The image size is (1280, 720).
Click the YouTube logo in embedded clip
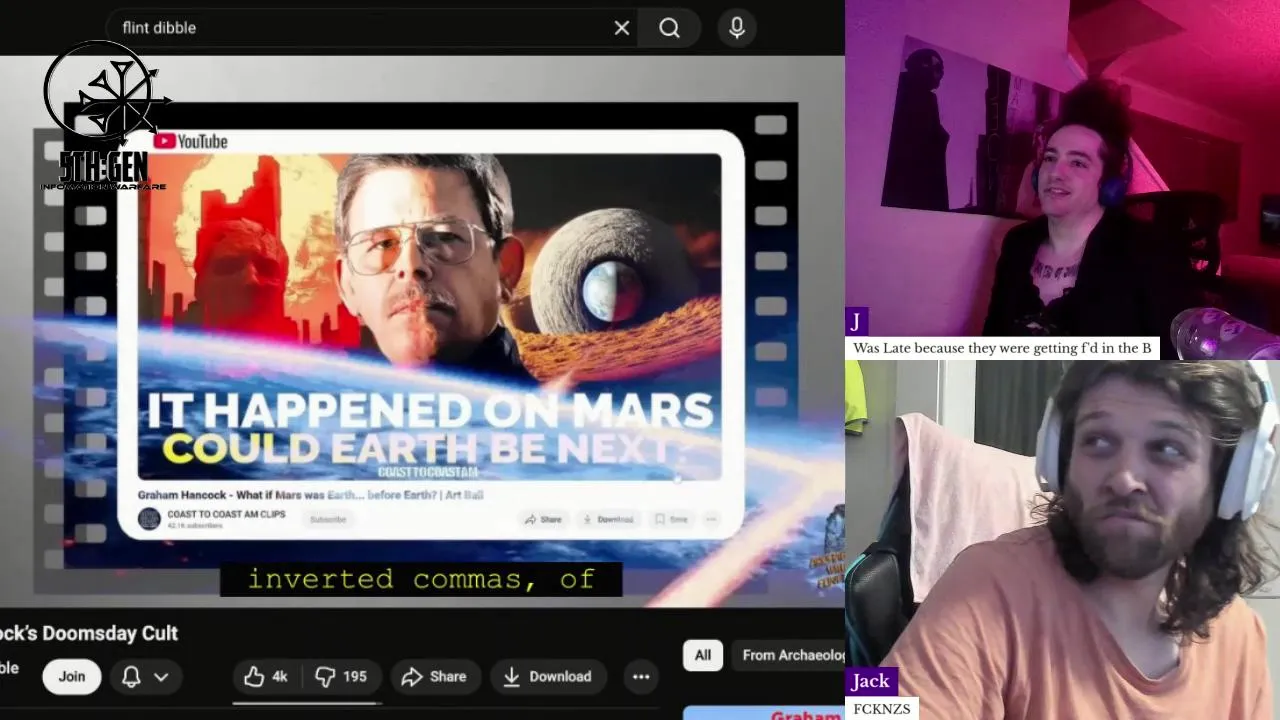point(190,142)
